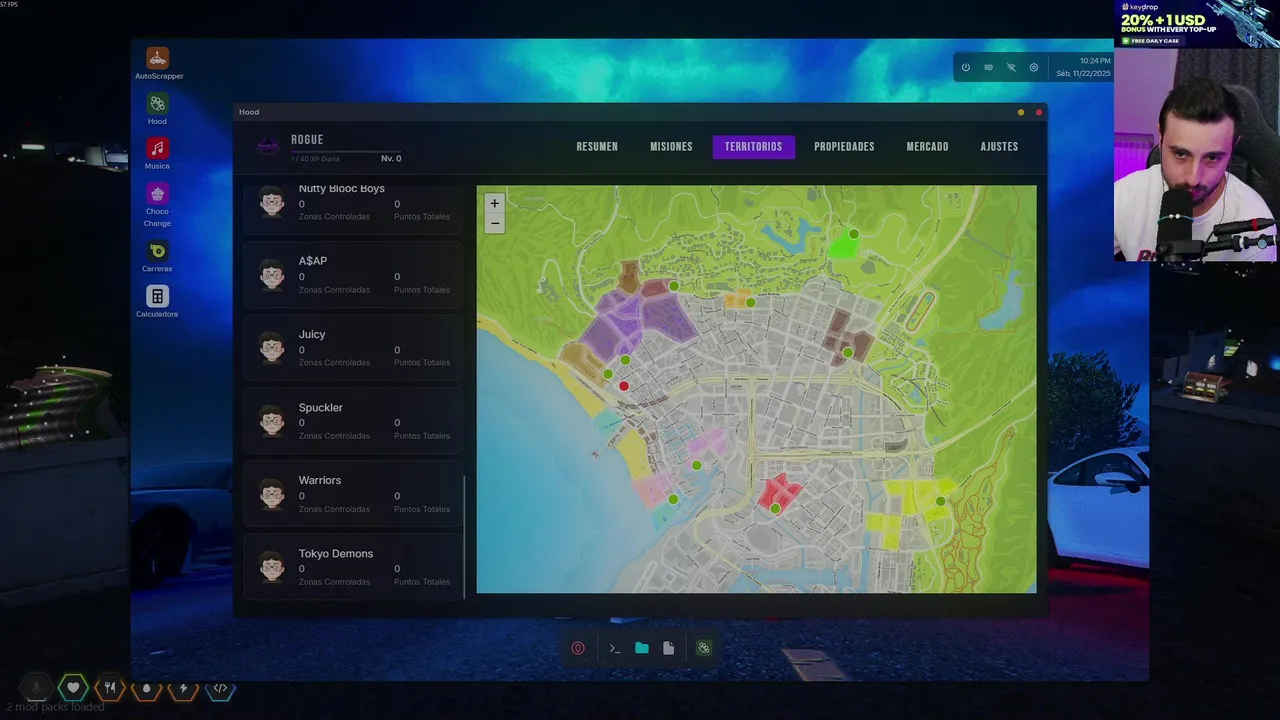The height and width of the screenshot is (720, 1280).
Task: Click the lightning bolt HUD icon
Action: 183,688
